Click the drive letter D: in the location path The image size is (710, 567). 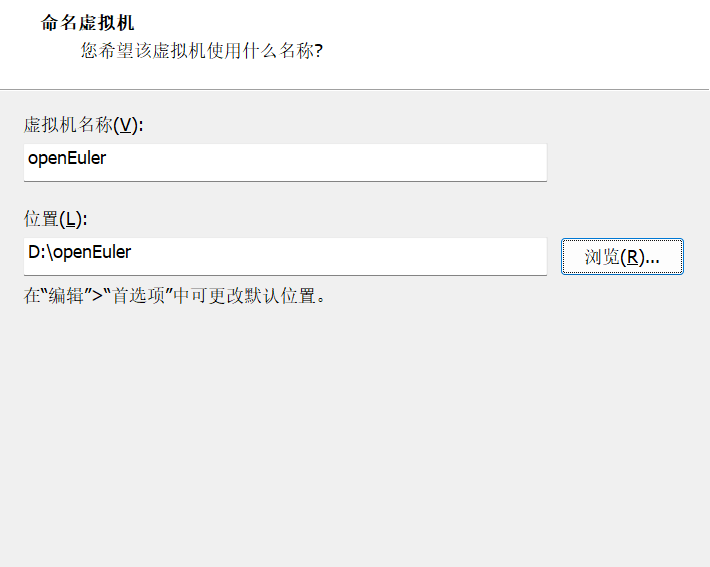click(x=37, y=252)
